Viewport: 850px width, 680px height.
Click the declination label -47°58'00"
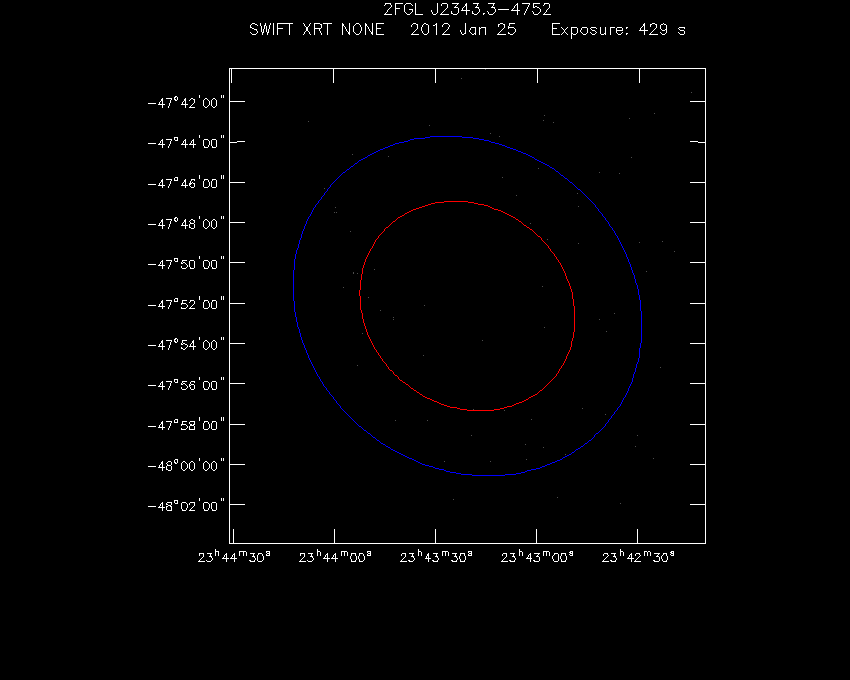coord(186,425)
